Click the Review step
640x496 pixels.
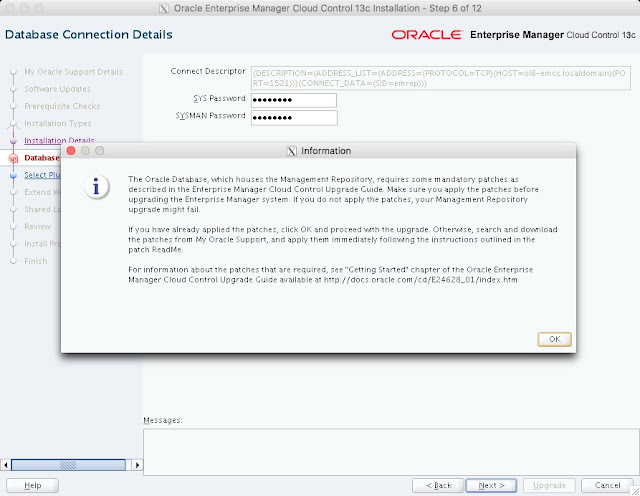(38, 227)
